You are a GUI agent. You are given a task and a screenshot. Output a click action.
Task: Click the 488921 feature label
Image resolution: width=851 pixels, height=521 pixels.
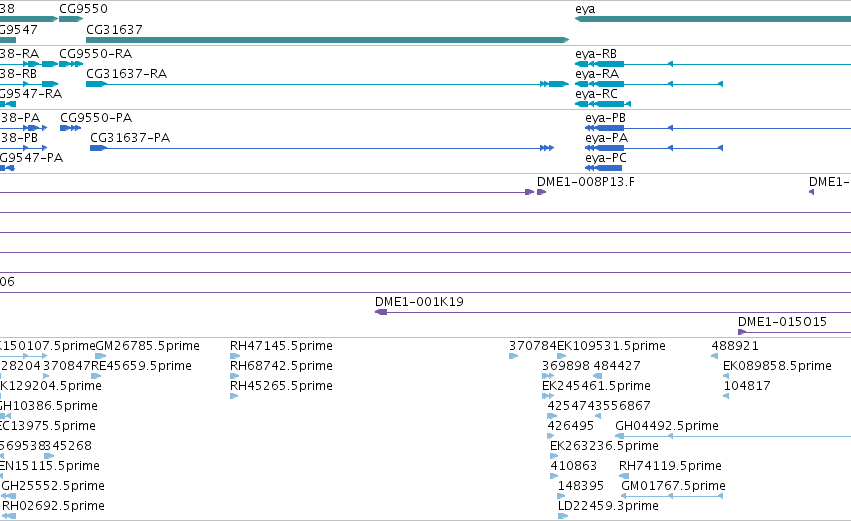735,346
